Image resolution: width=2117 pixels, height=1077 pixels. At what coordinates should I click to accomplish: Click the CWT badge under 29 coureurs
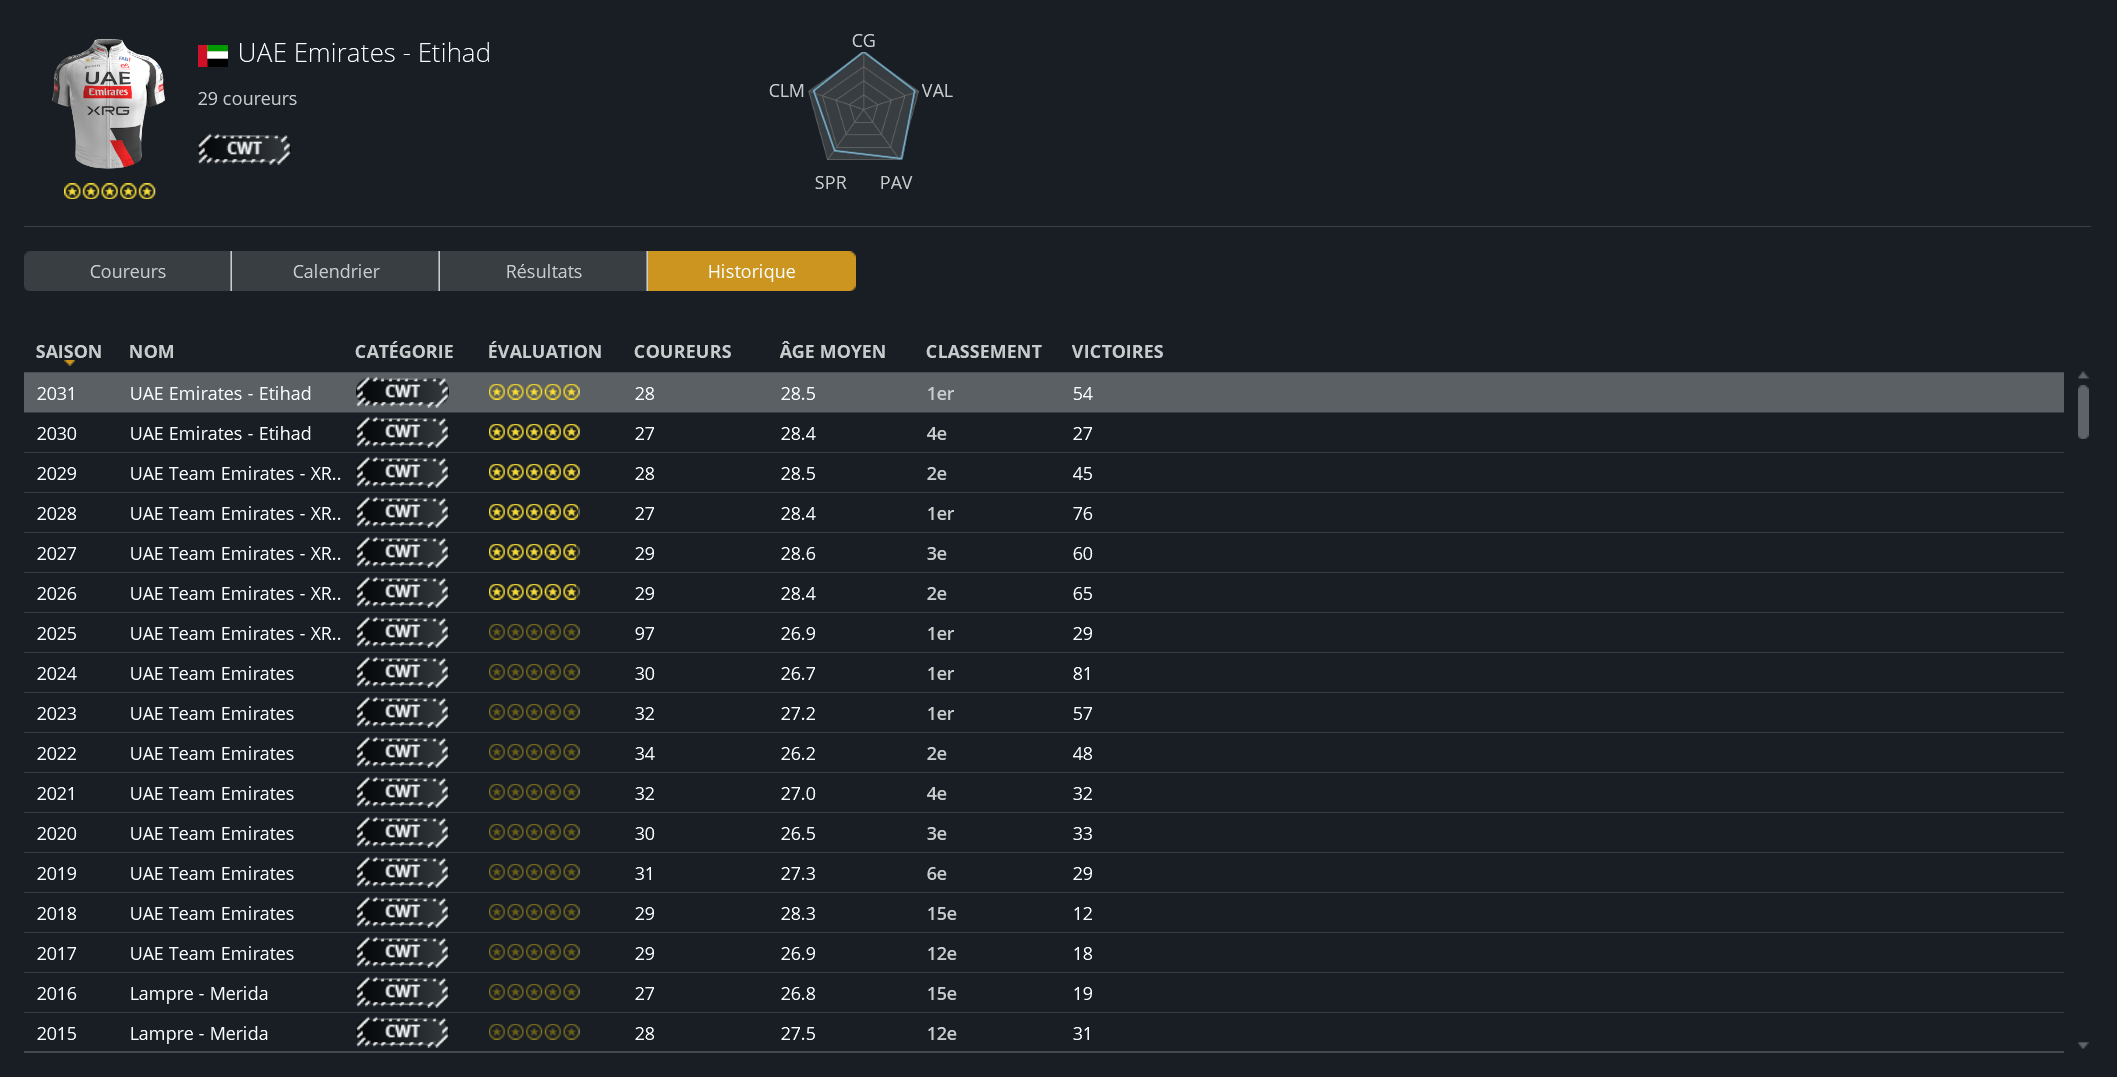pos(244,149)
